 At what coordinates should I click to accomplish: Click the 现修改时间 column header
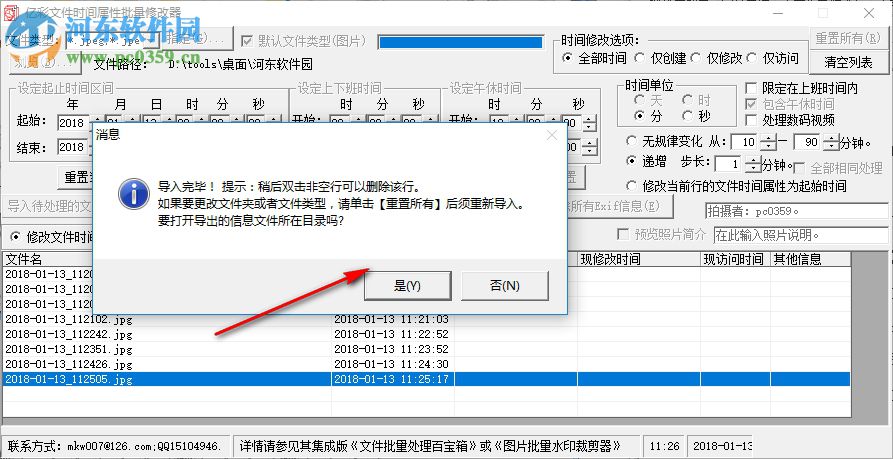pos(639,260)
